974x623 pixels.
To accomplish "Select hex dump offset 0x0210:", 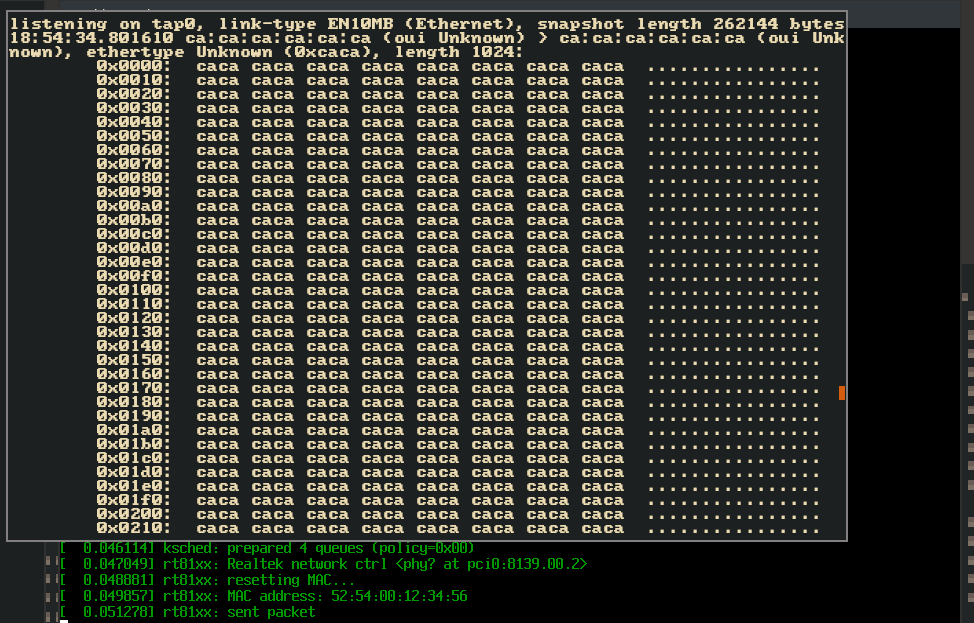I will (134, 529).
